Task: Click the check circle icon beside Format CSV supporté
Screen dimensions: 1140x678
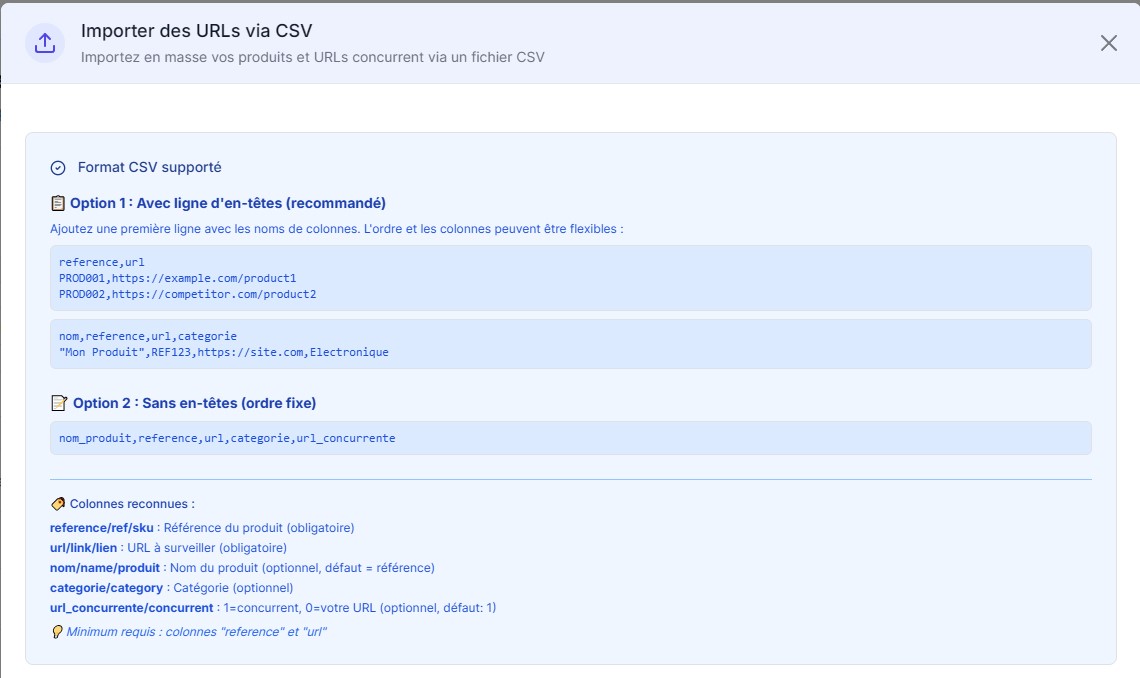Action: [x=58, y=168]
